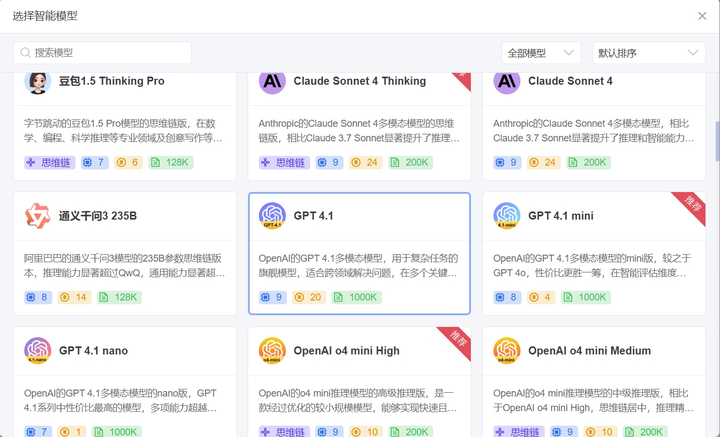
Task: Click 1000K context badge on GPT 4.1 card
Action: click(357, 297)
